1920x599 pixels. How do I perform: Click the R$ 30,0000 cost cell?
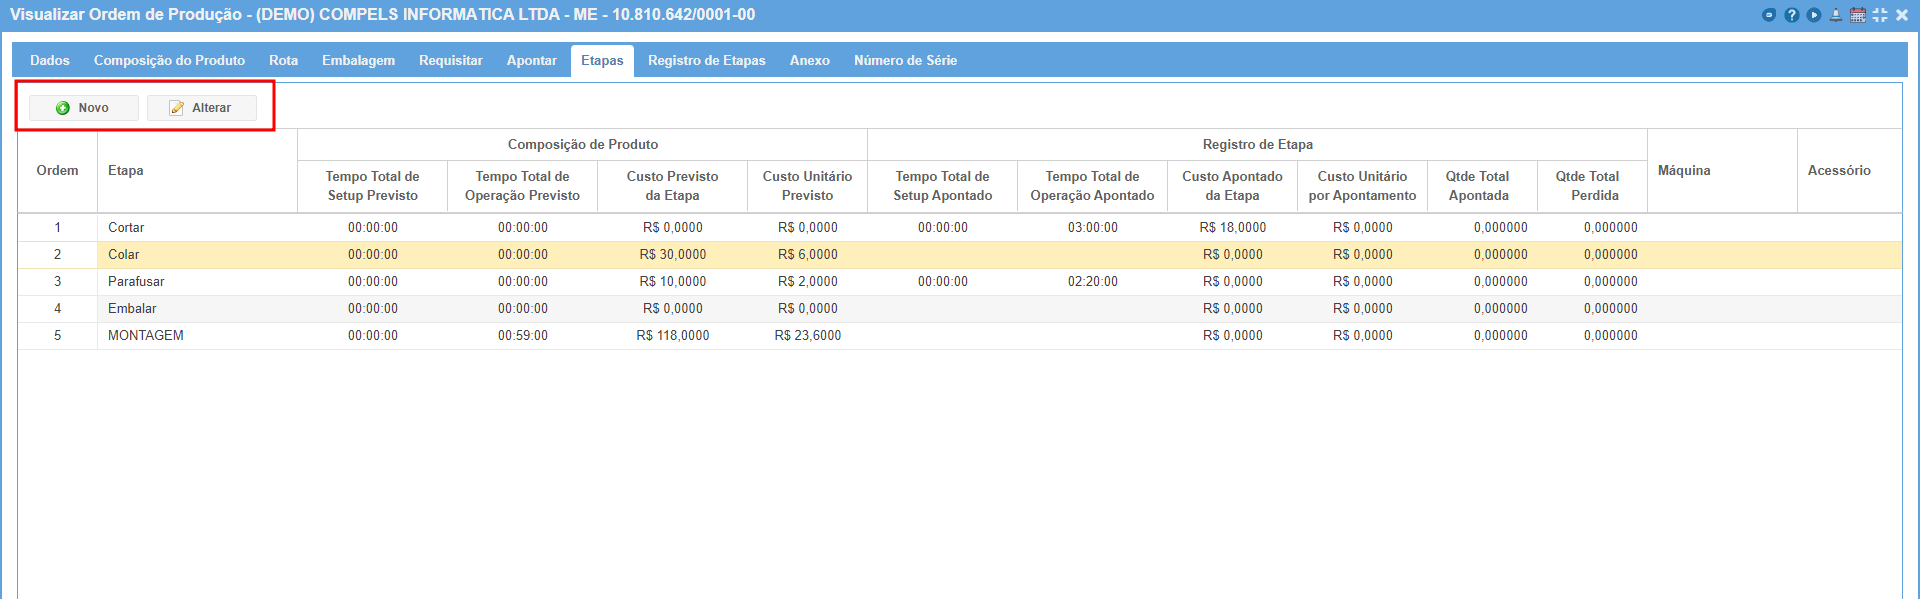672,255
